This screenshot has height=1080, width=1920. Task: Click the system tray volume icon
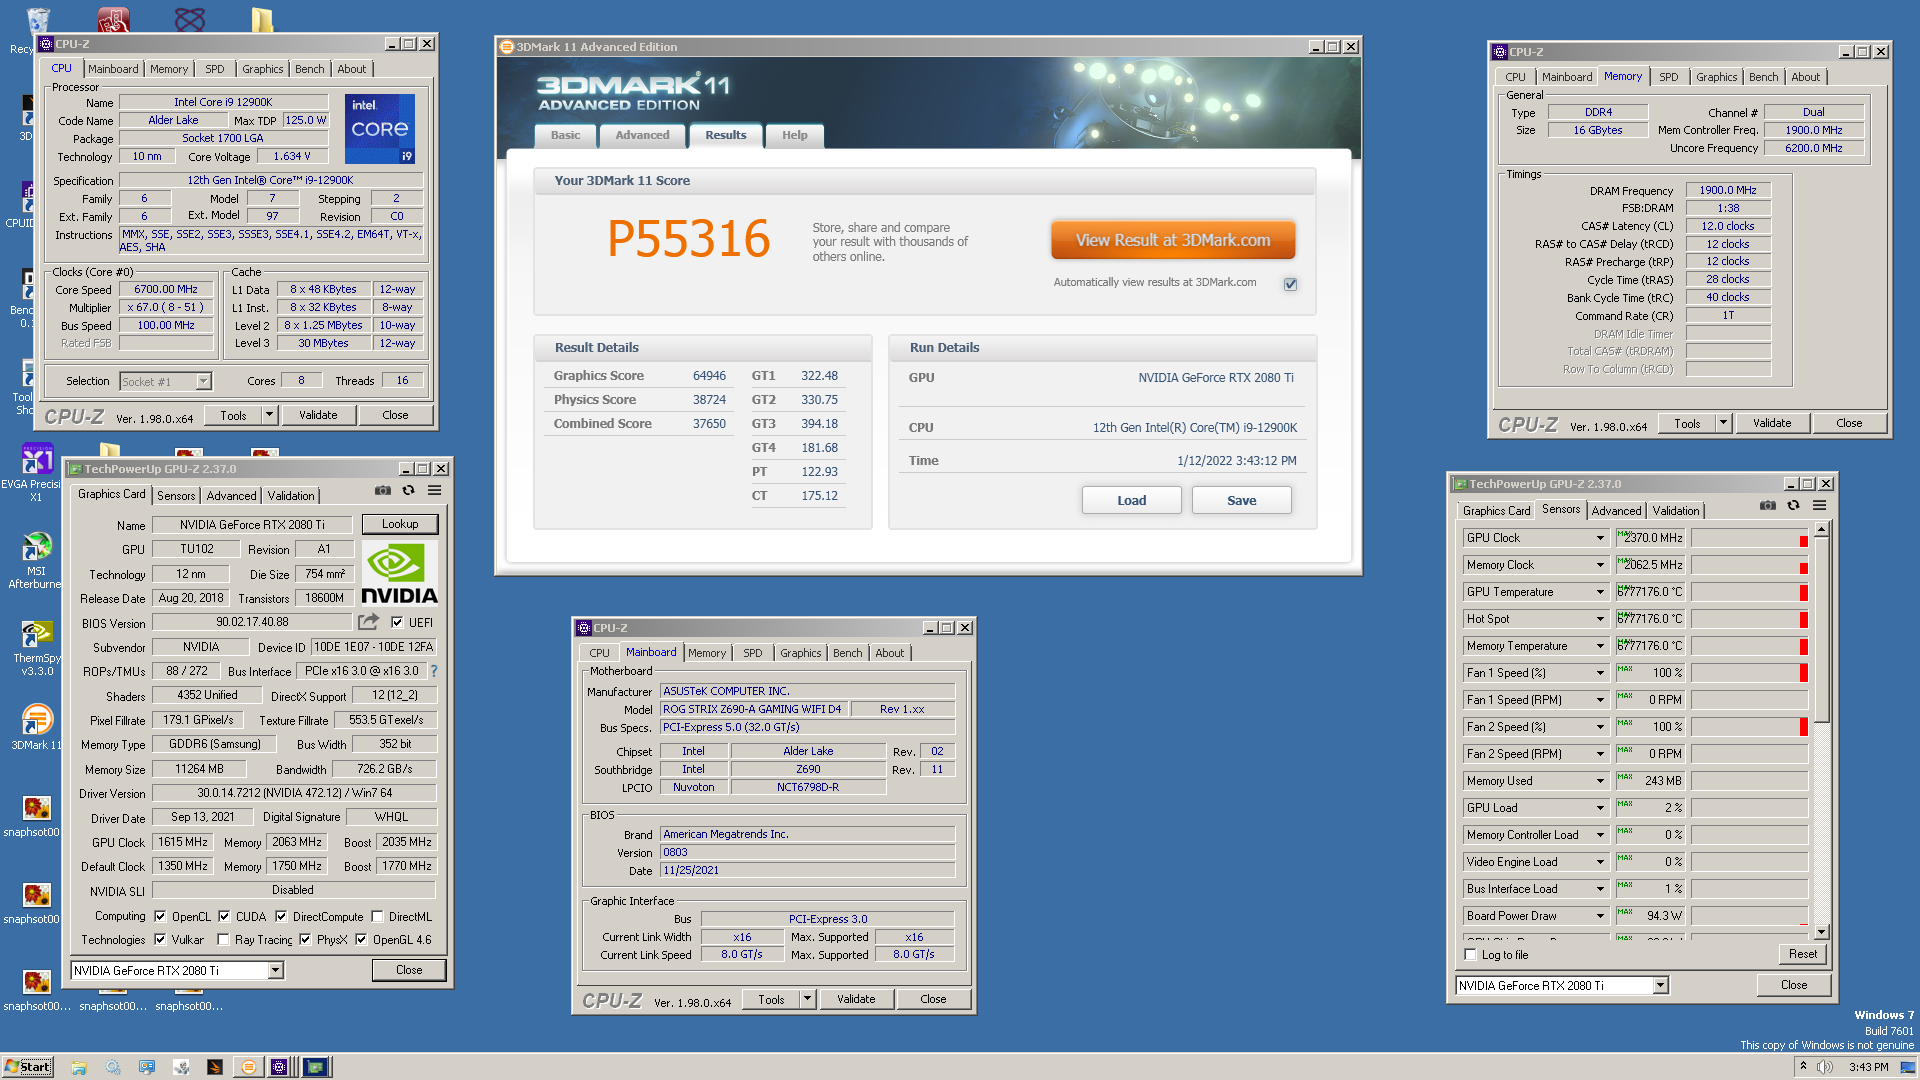(x=1824, y=1067)
